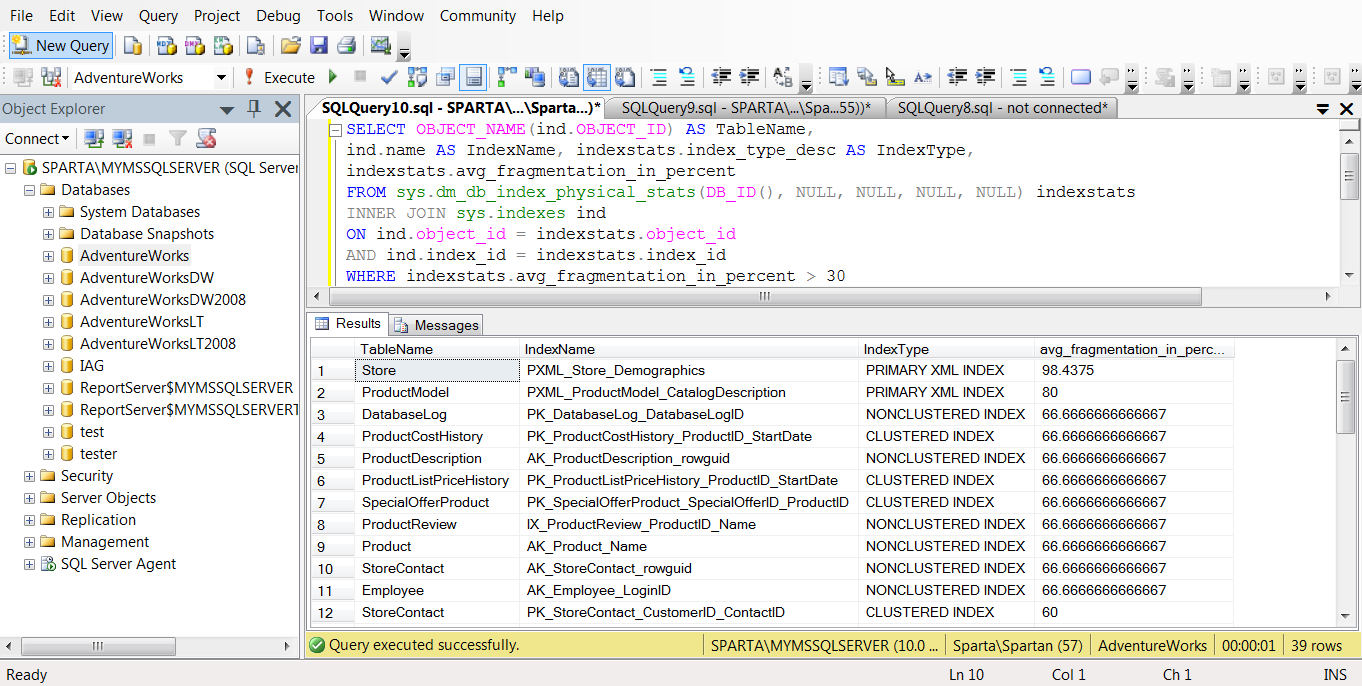The height and width of the screenshot is (686, 1362).
Task: Start debugging with the green play arrow
Action: pos(333,77)
